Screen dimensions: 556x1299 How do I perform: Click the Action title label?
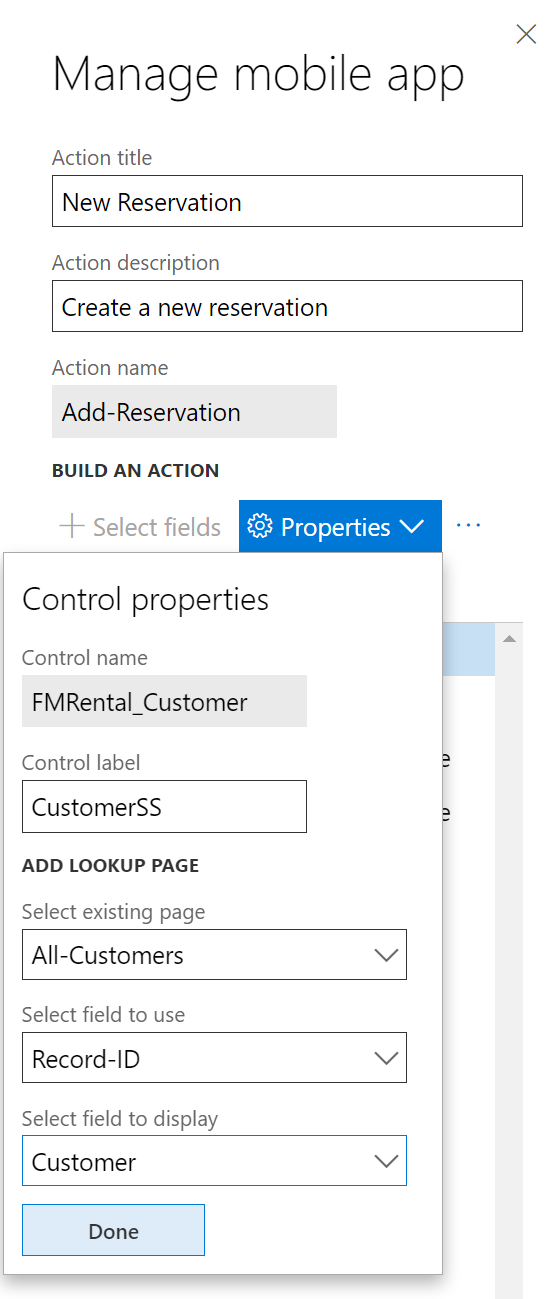102,158
